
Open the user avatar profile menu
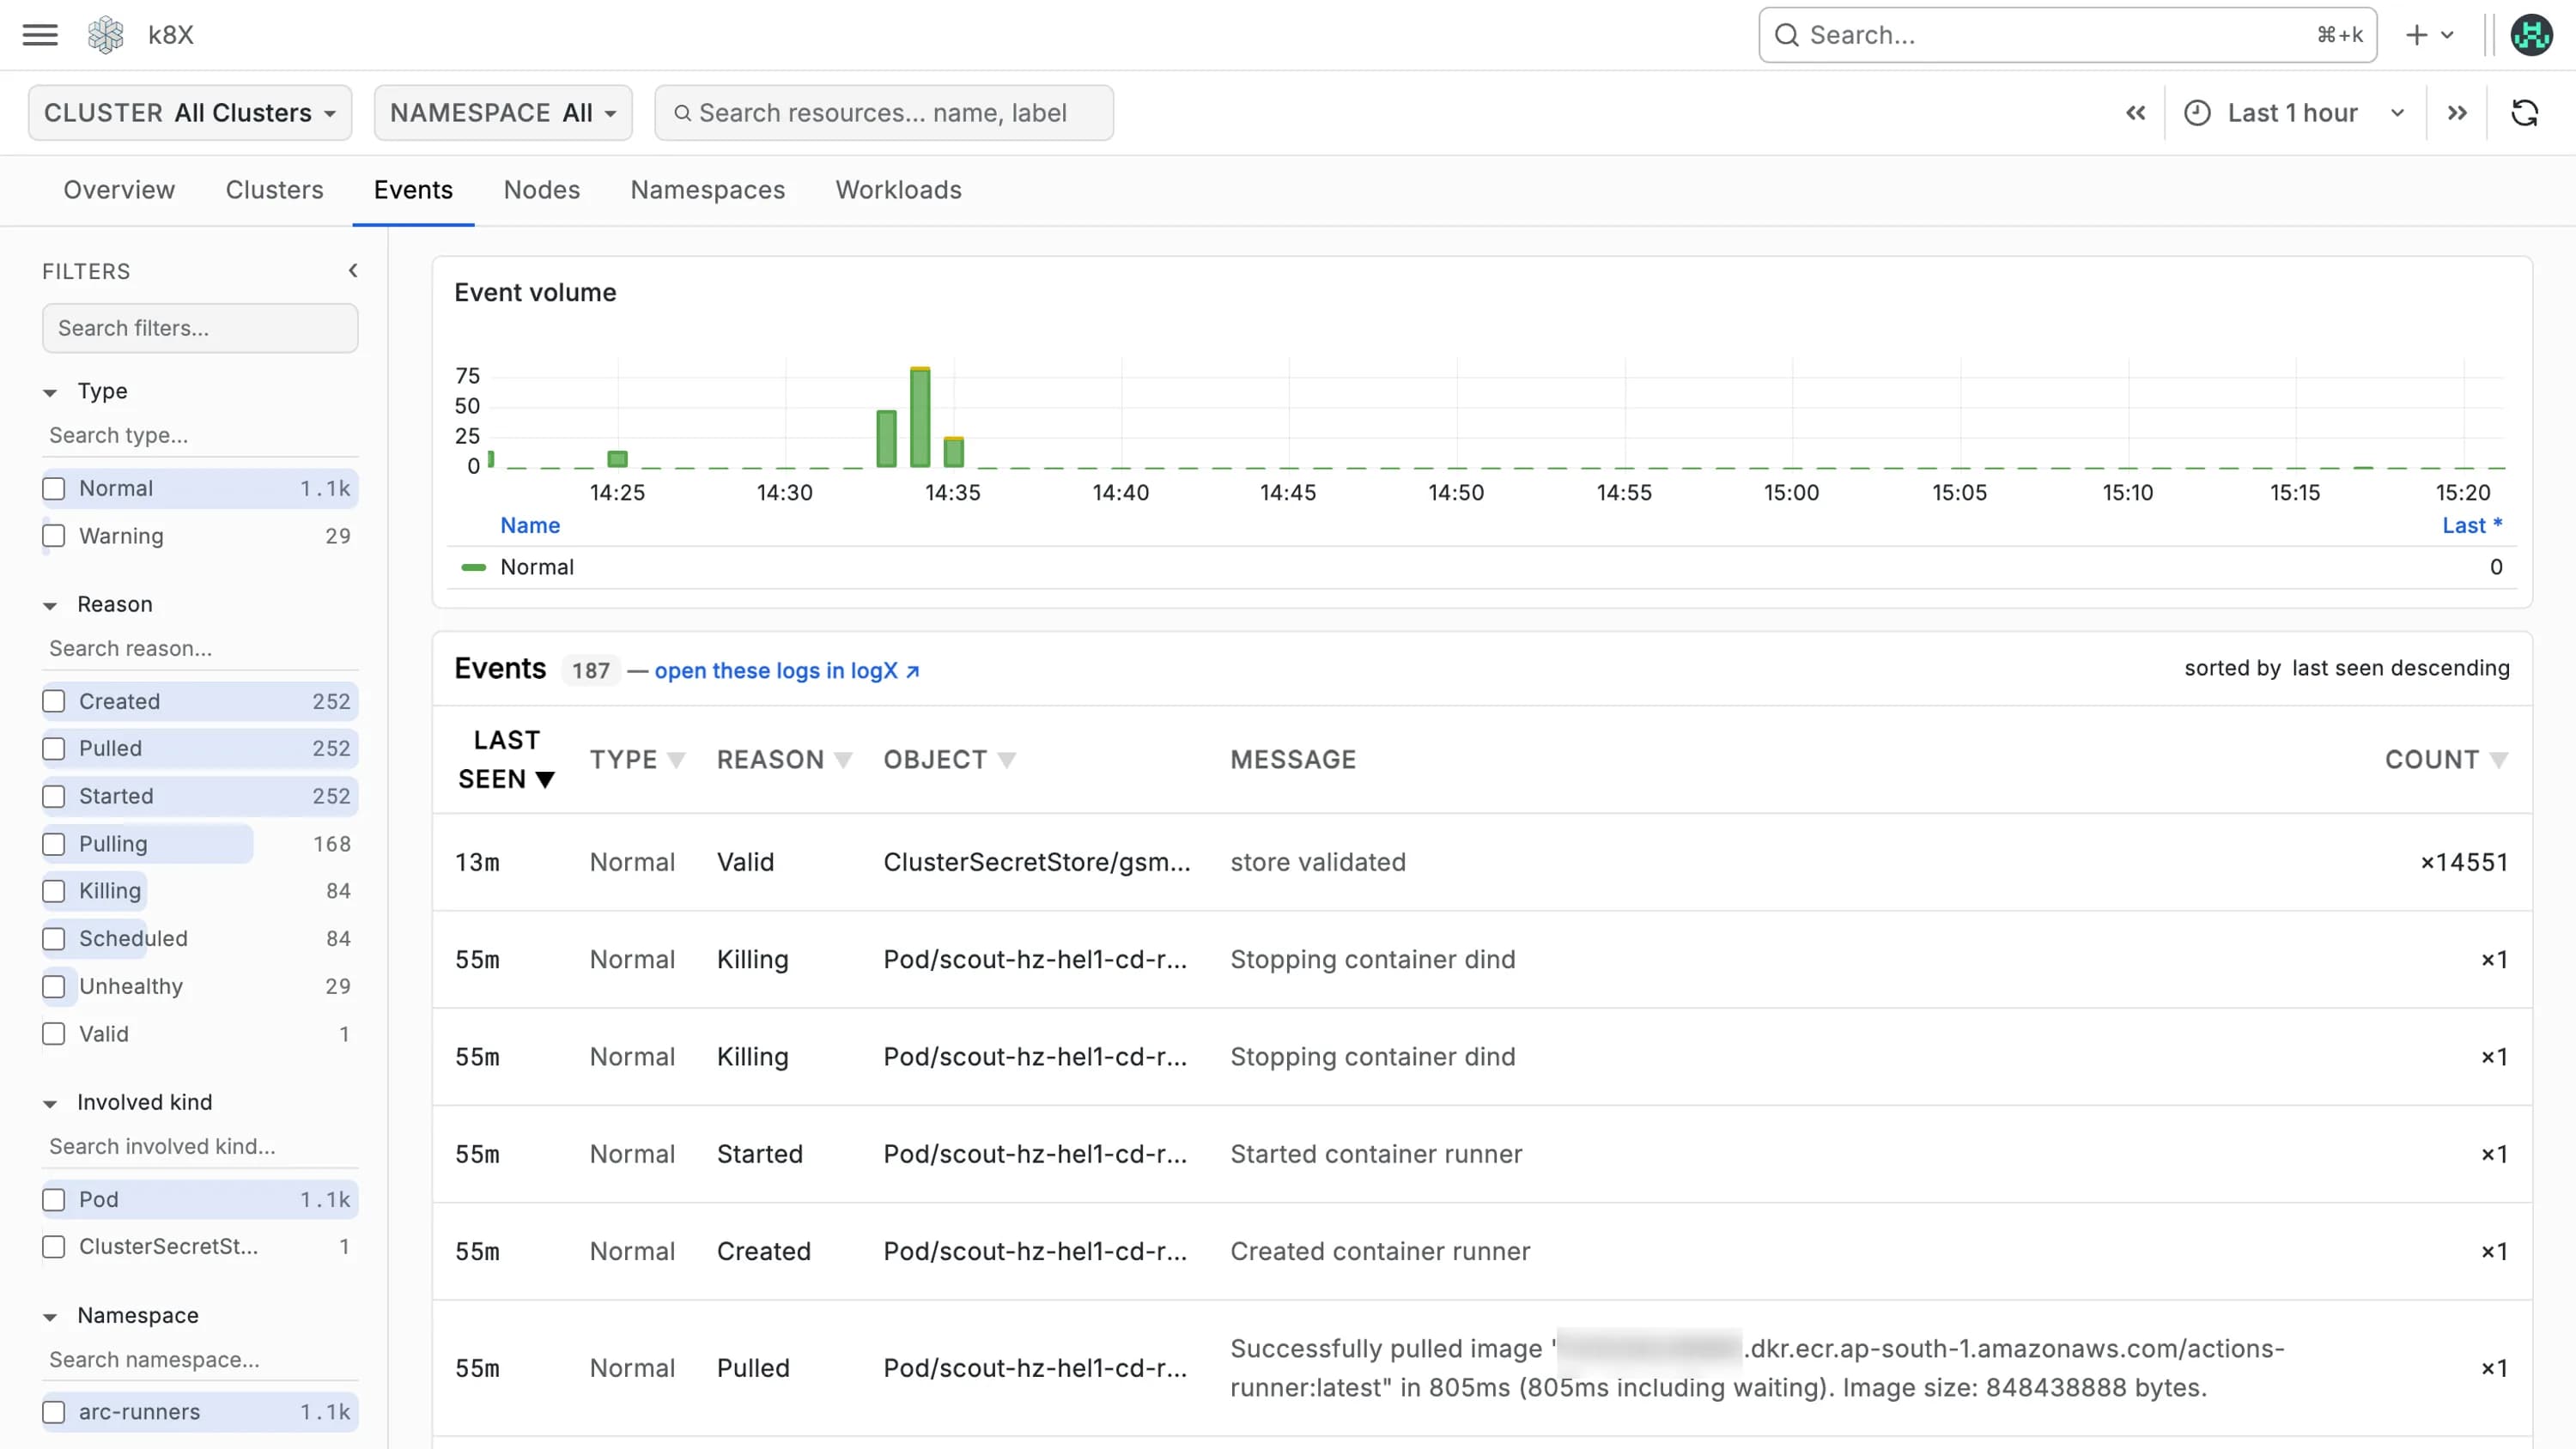[2531, 35]
